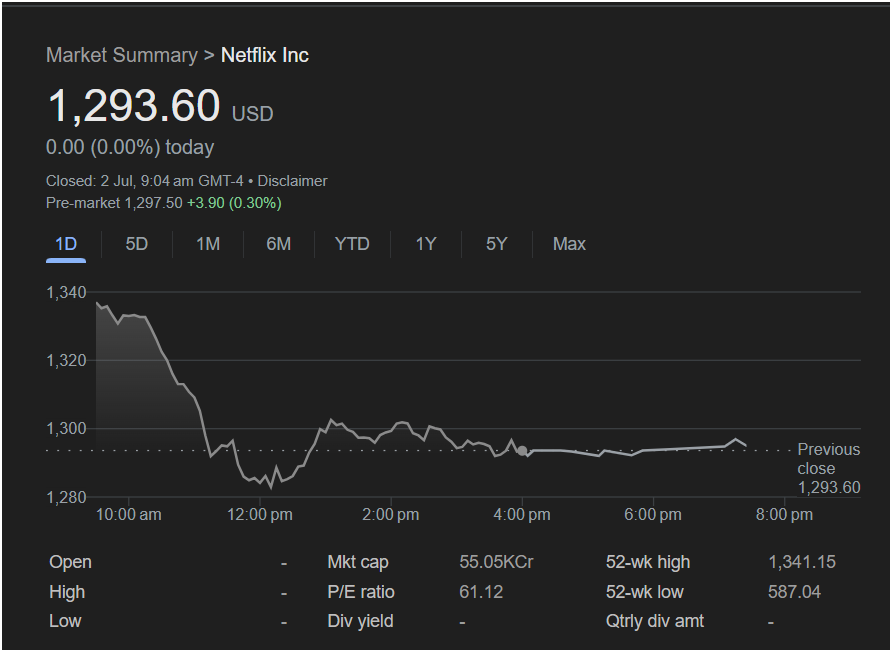This screenshot has height=652, width=892.
Task: Click the Open label in stats
Action: 71,562
